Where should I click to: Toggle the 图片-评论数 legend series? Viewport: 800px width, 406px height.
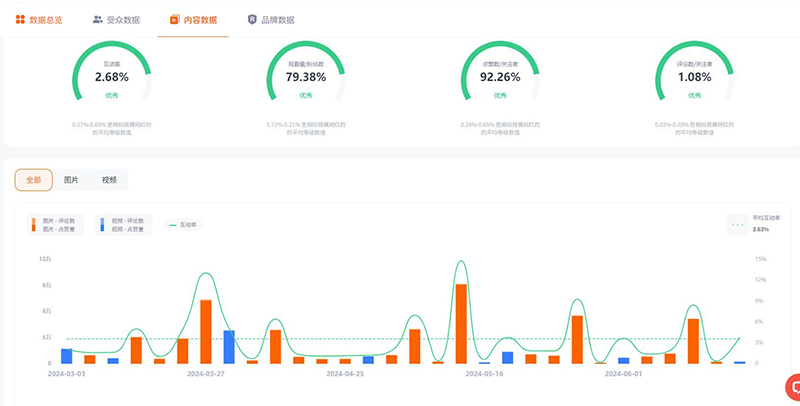tap(58, 220)
